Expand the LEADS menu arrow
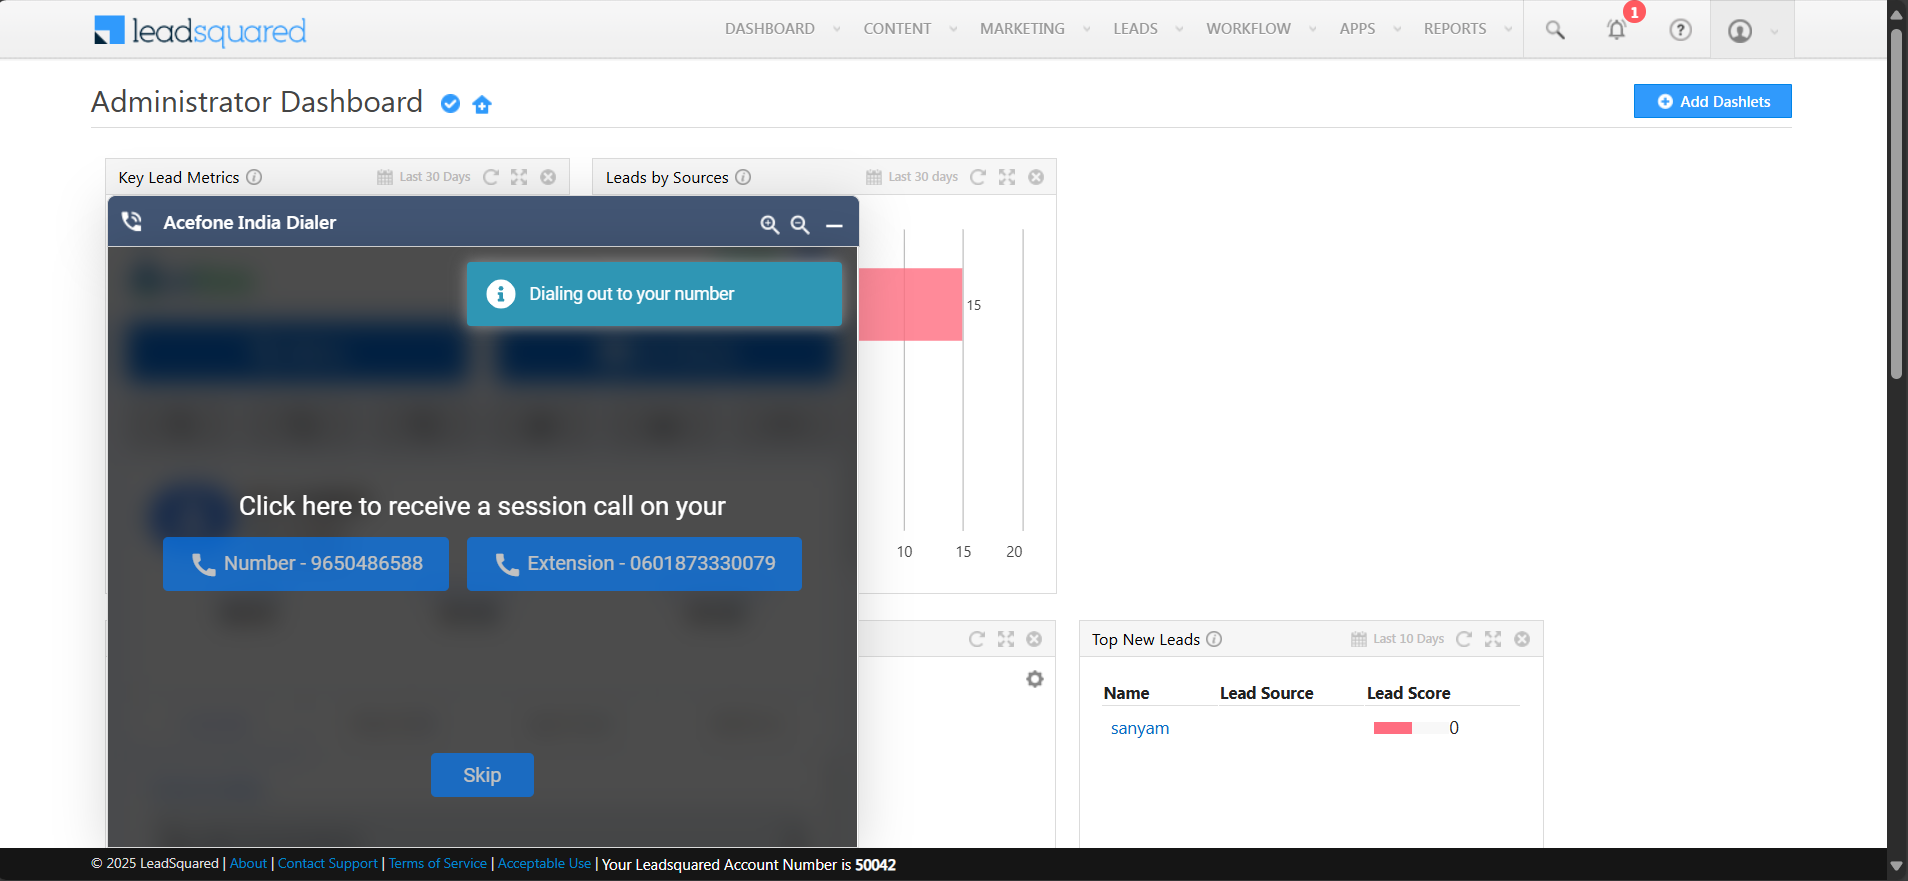Screen dimensions: 1908x881 (1180, 29)
